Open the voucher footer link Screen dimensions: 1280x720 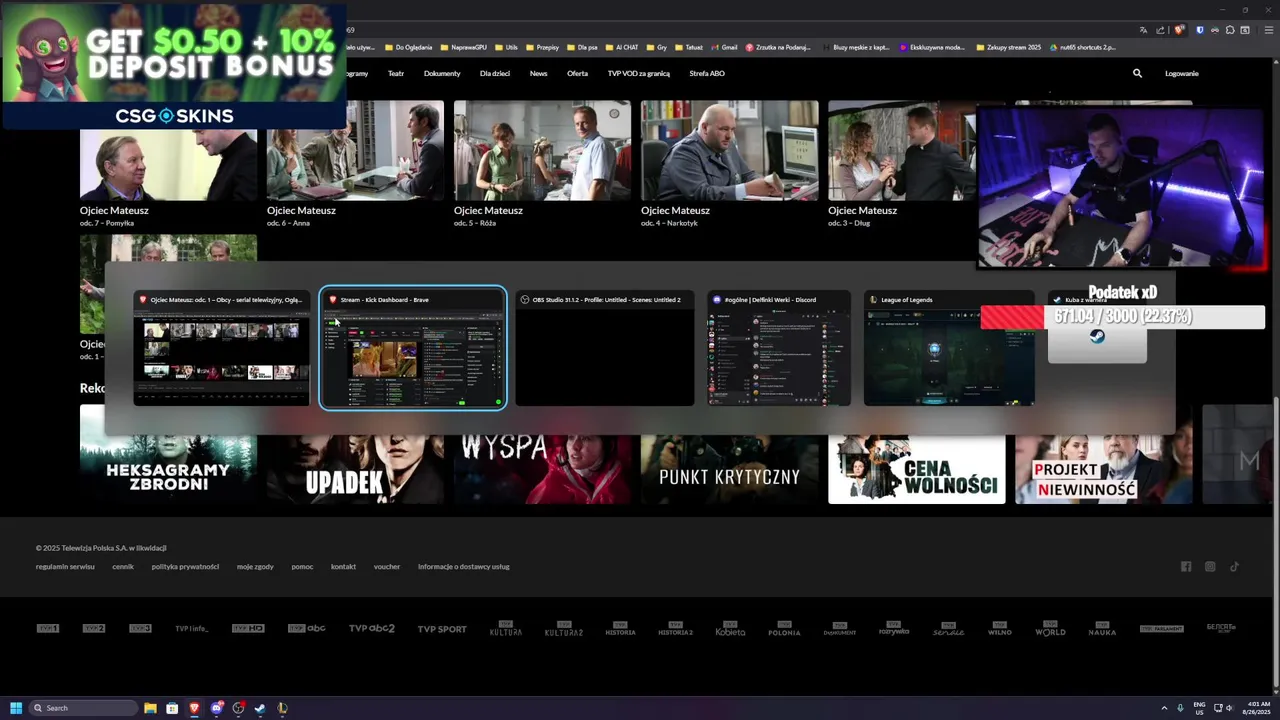[x=387, y=566]
